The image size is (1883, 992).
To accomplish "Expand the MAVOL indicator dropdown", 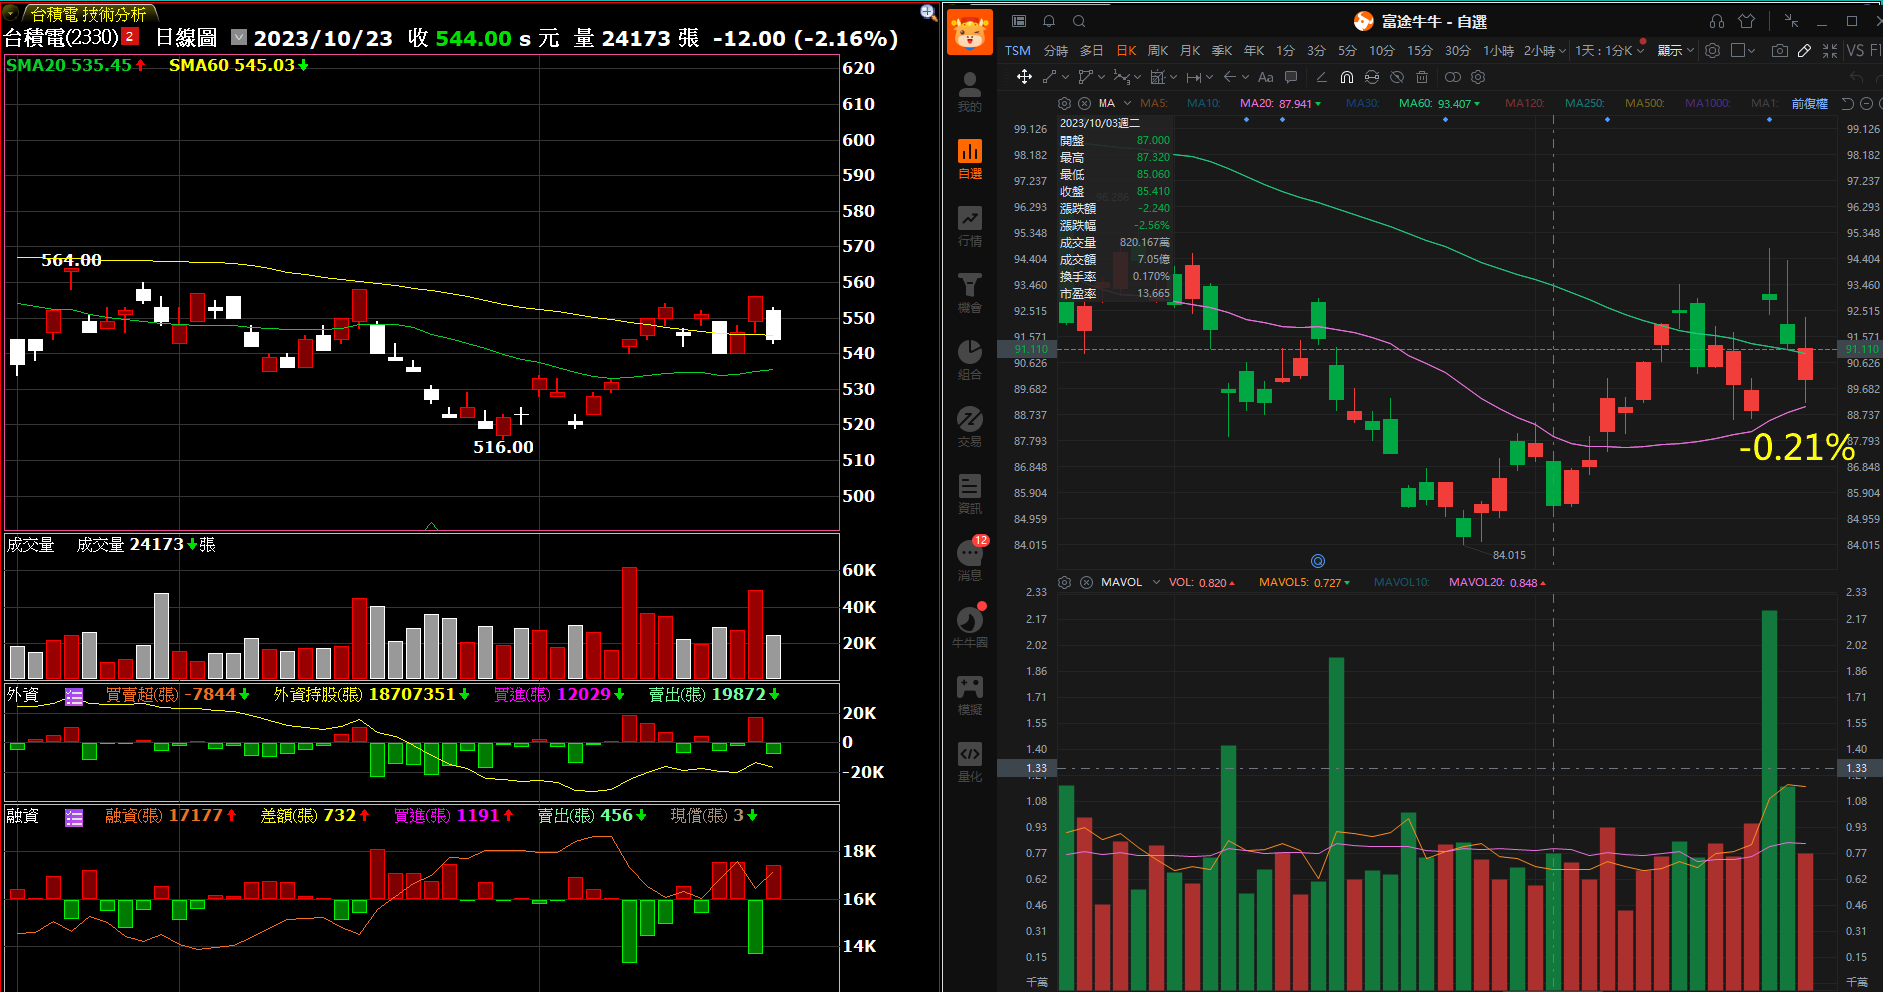I will point(1156,582).
